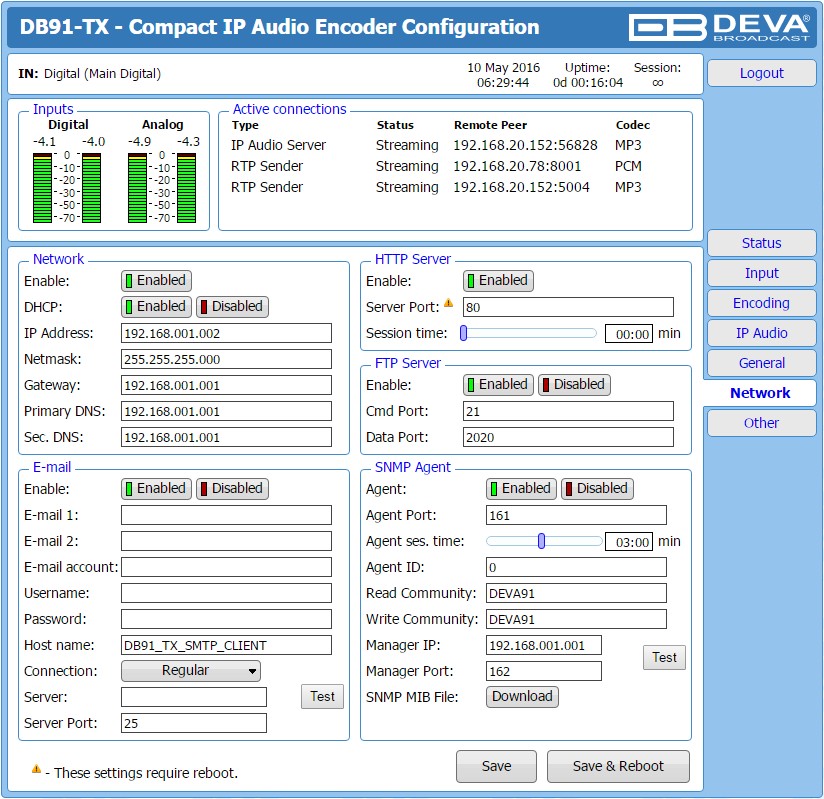The width and height of the screenshot is (824, 799).
Task: Open the Encoding tab
Action: pyautogui.click(x=761, y=303)
